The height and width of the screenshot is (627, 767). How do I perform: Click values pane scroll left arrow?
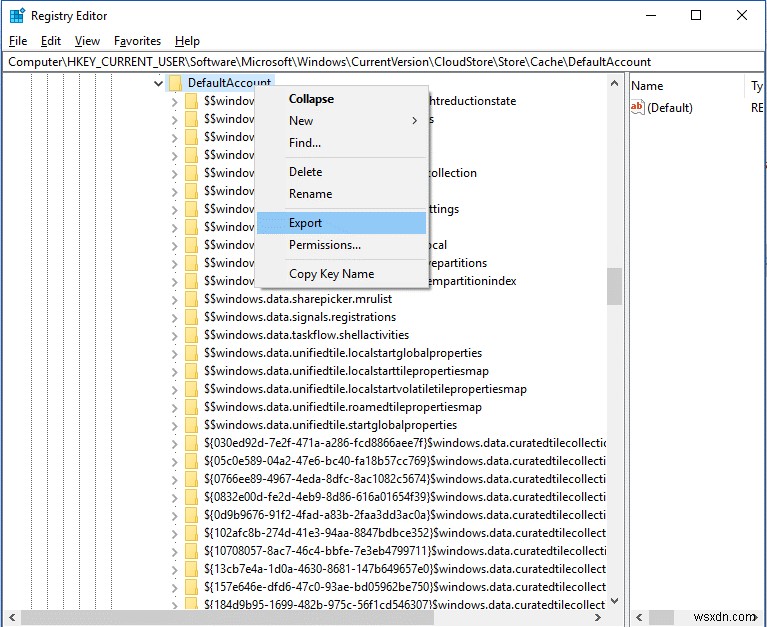point(639,617)
